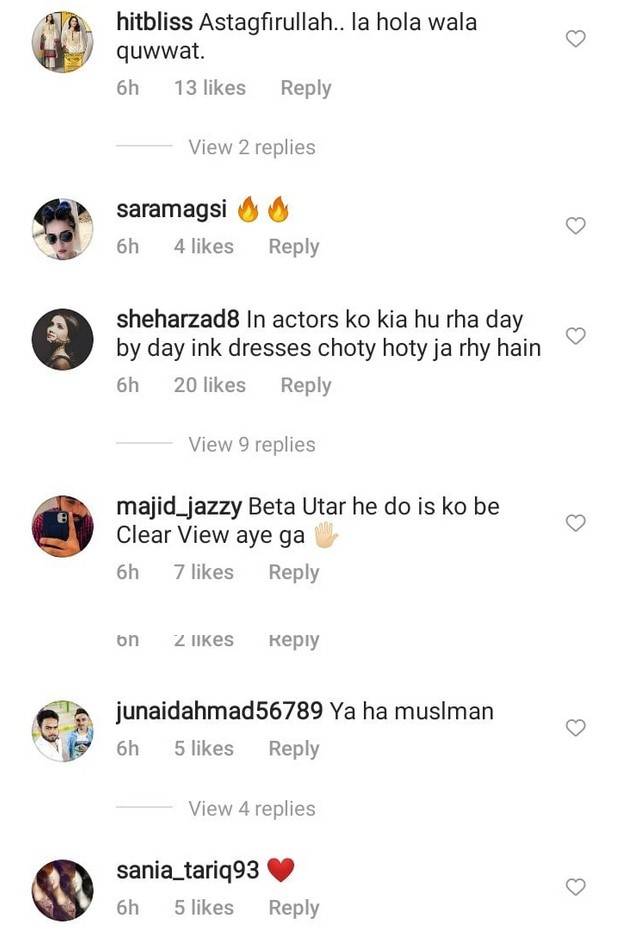The height and width of the screenshot is (936, 633).
Task: Expand View 9 replies under sheharzad8
Action: [251, 445]
